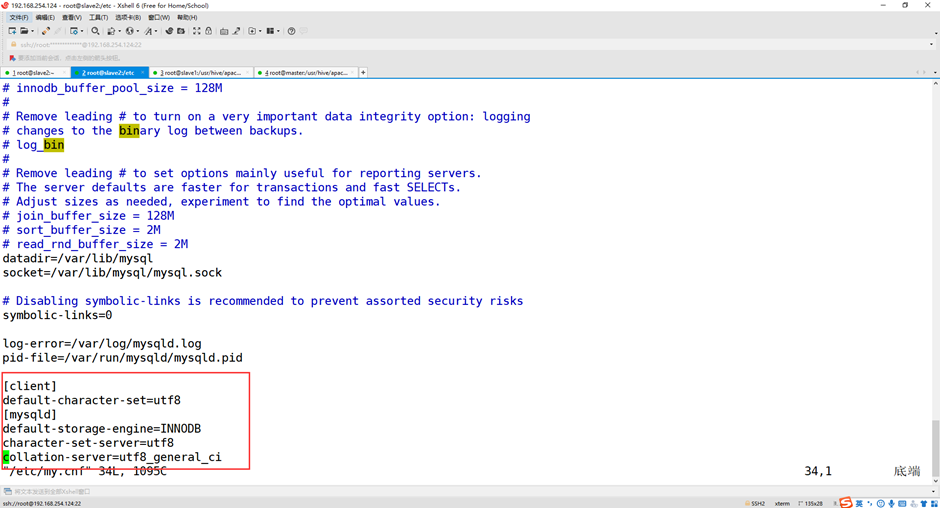Open the 文件(F) menu

click(x=19, y=17)
